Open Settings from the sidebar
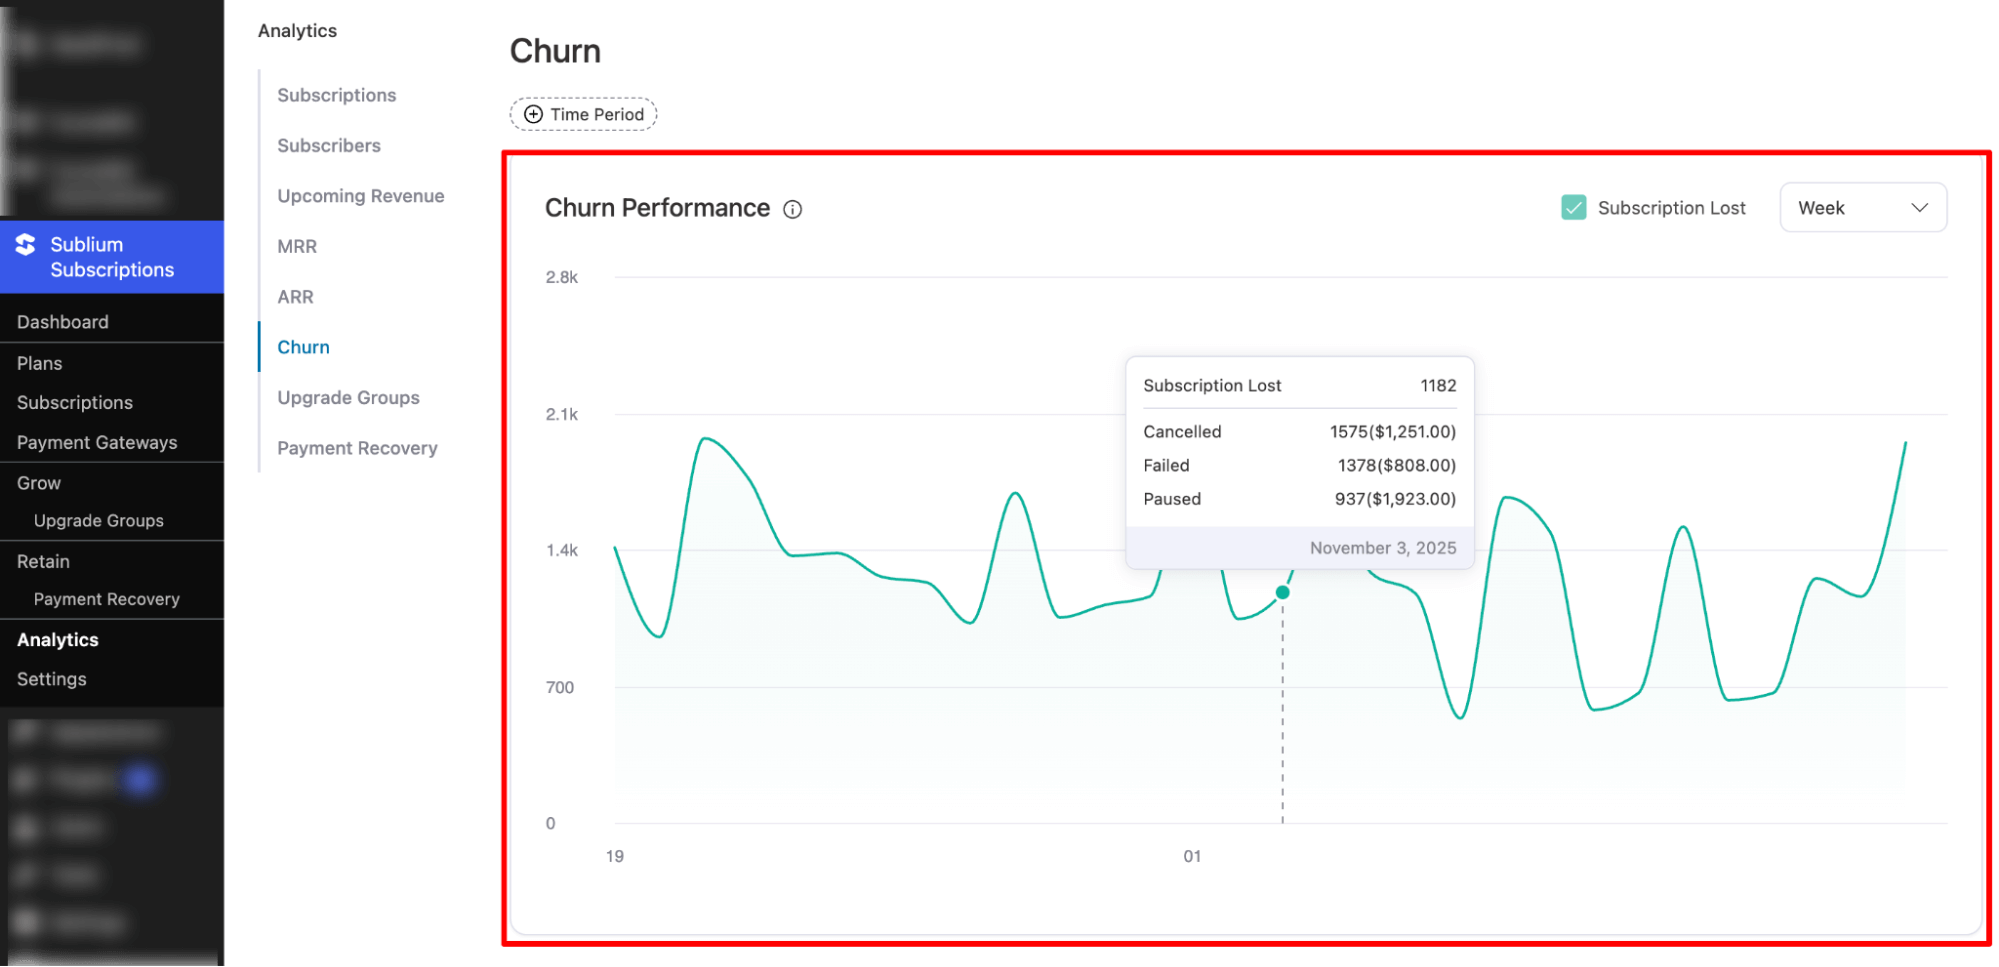1999x967 pixels. [50, 678]
